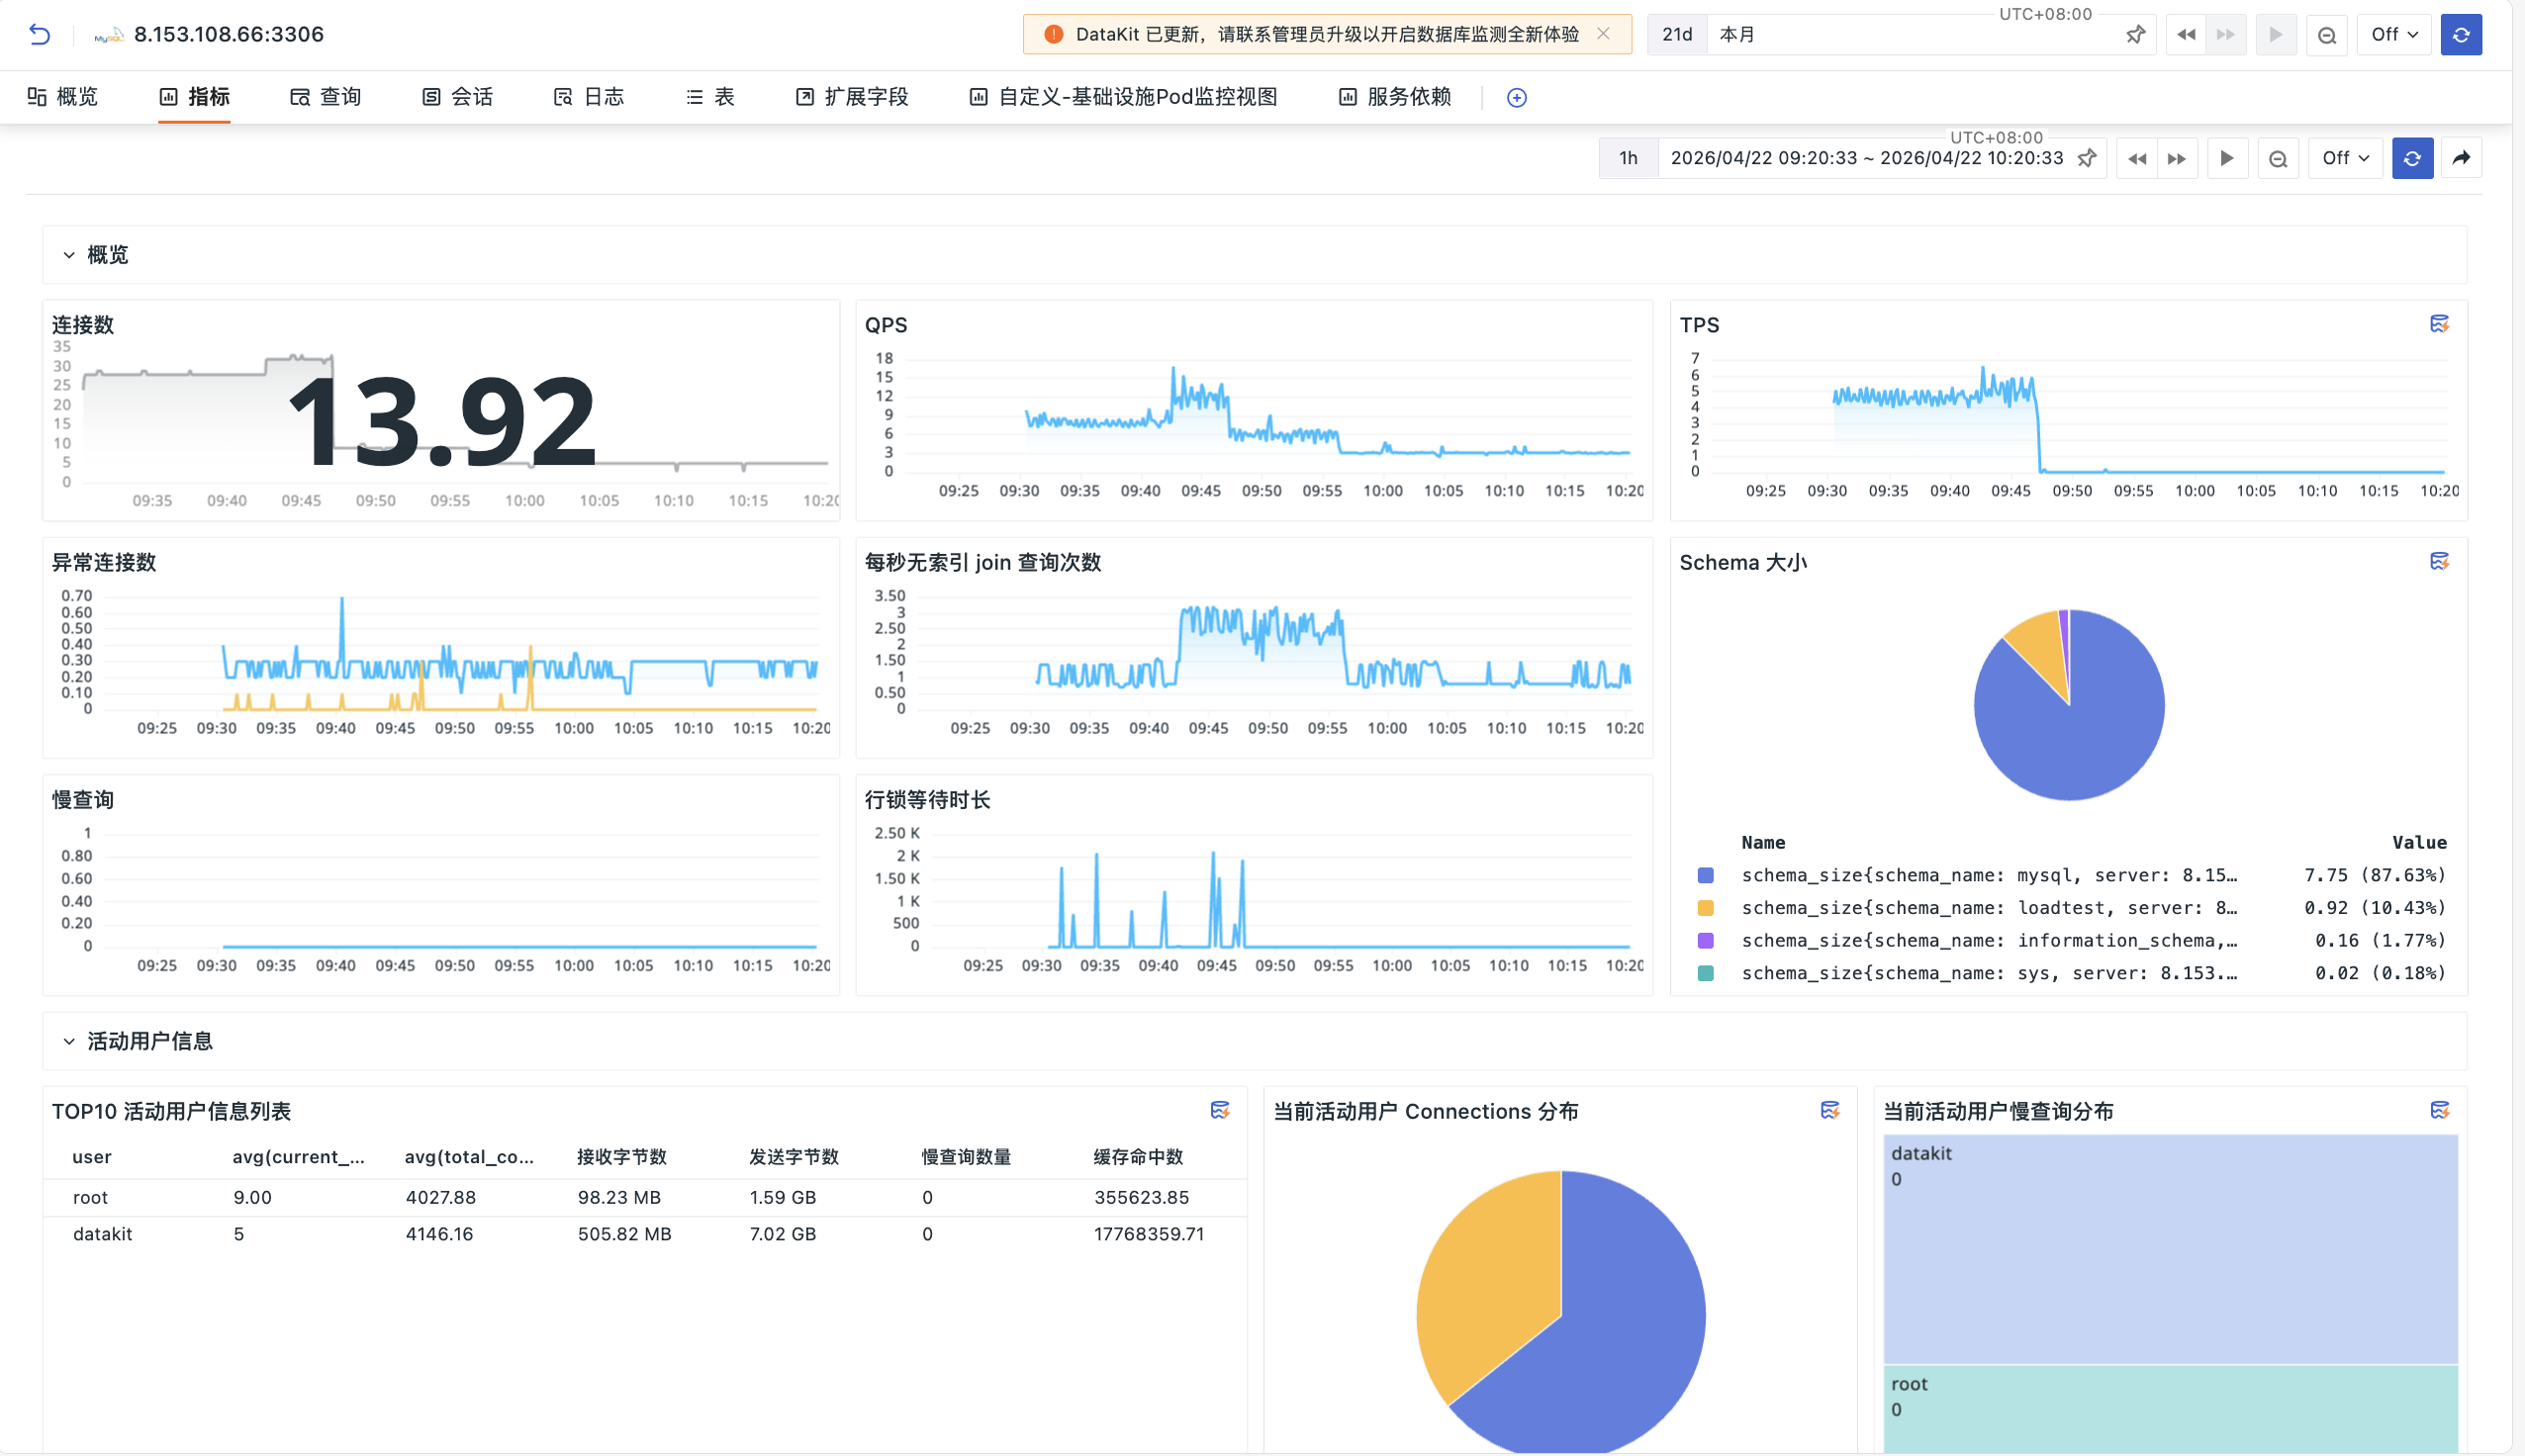Open 慢查询分布 panel query icon
This screenshot has height=1456, width=2525.
pyautogui.click(x=2439, y=1110)
